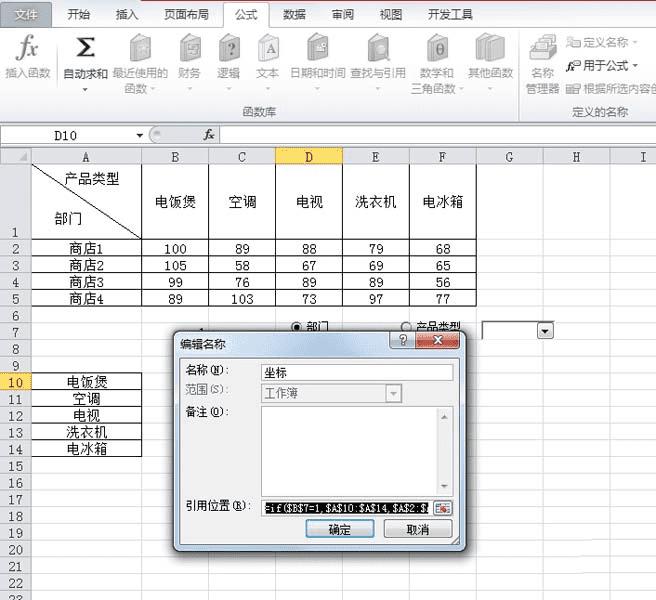Switch to the Data (数据) tab

pos(294,15)
